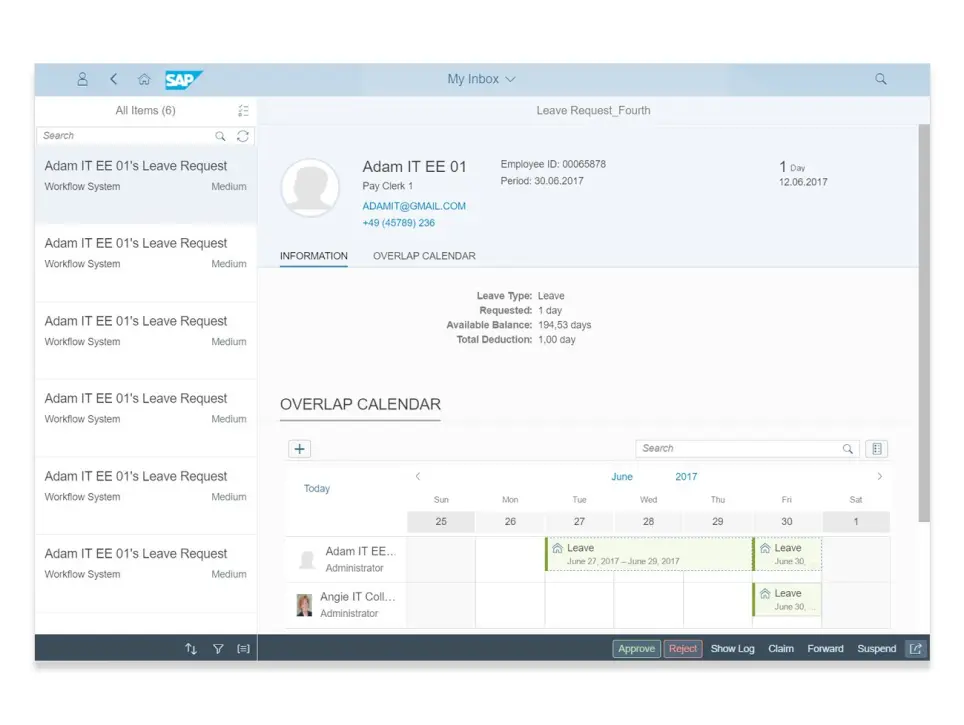Open the sort icon in list footer

point(191,649)
